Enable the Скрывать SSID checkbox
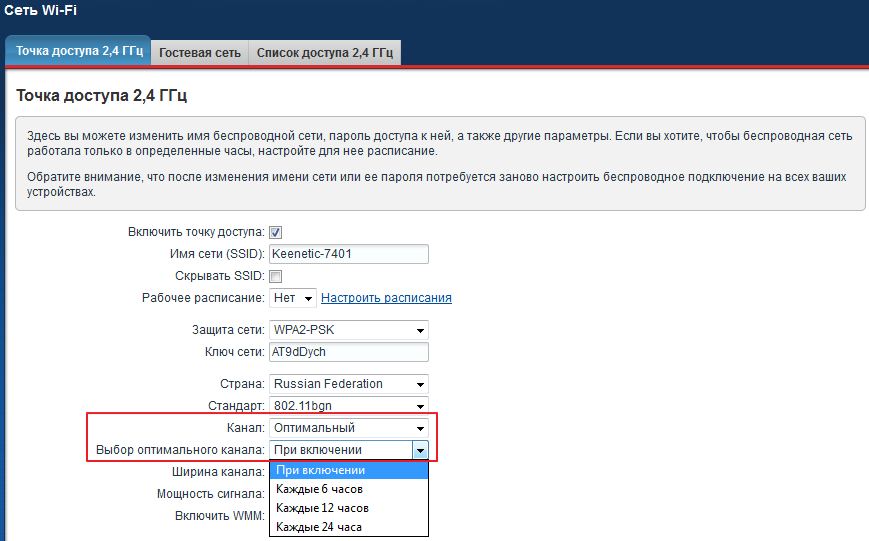 (x=276, y=276)
